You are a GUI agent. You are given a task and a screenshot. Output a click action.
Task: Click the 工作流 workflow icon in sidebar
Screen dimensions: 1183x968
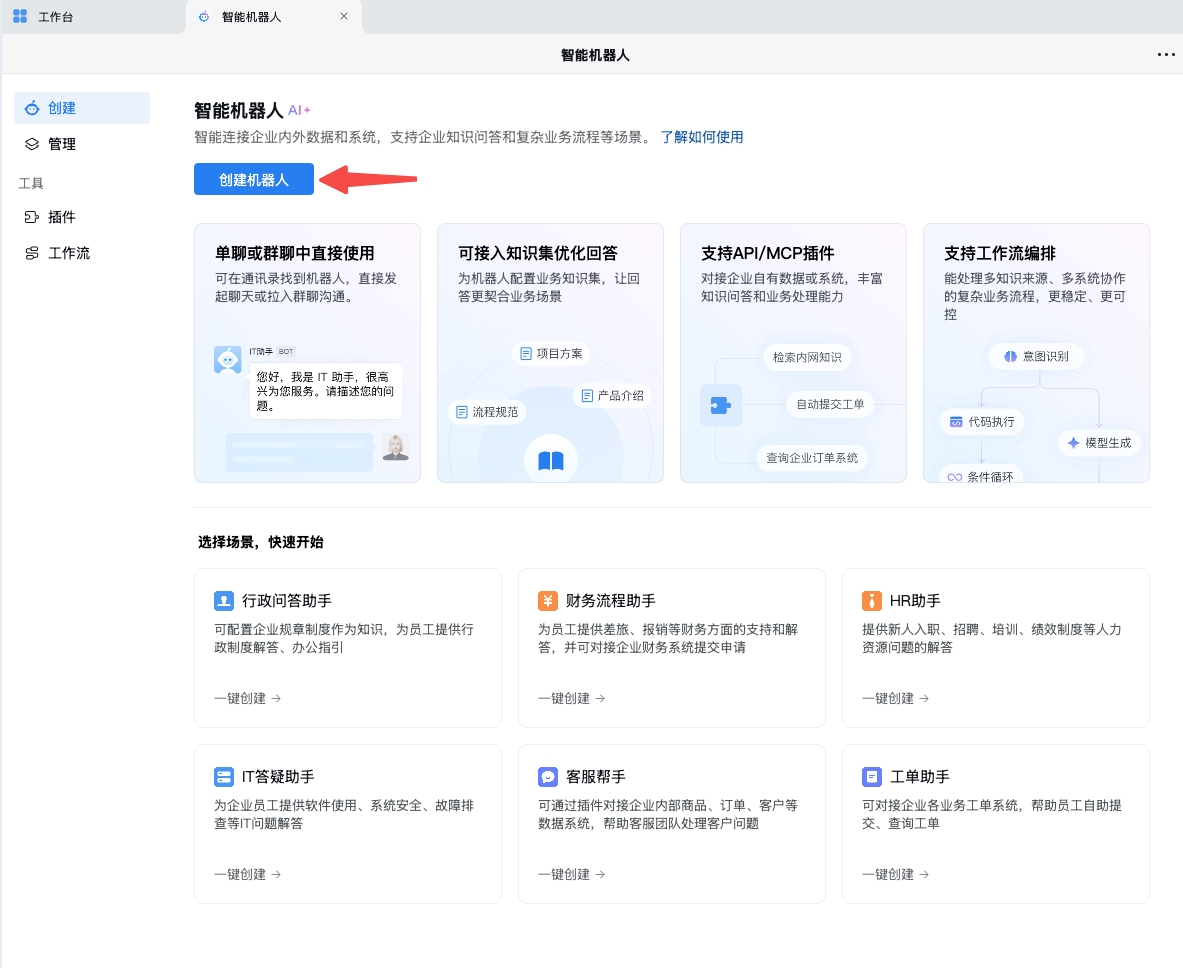pyautogui.click(x=32, y=253)
